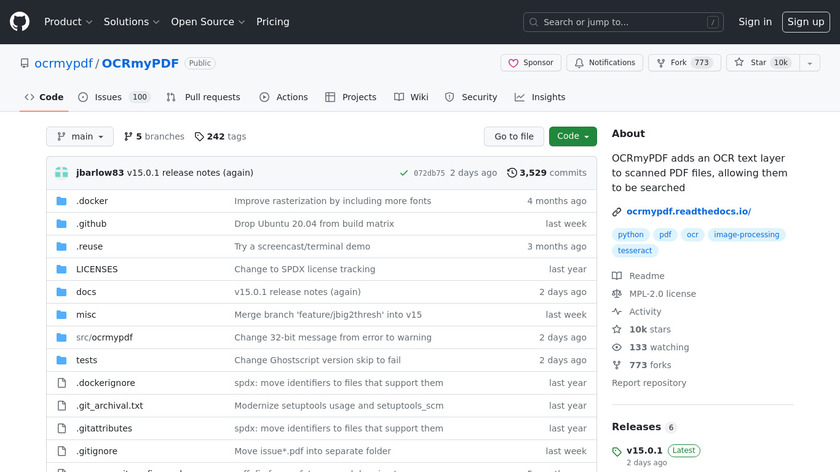The height and width of the screenshot is (472, 840).
Task: Toggle Notifications for this repository
Action: tap(604, 63)
